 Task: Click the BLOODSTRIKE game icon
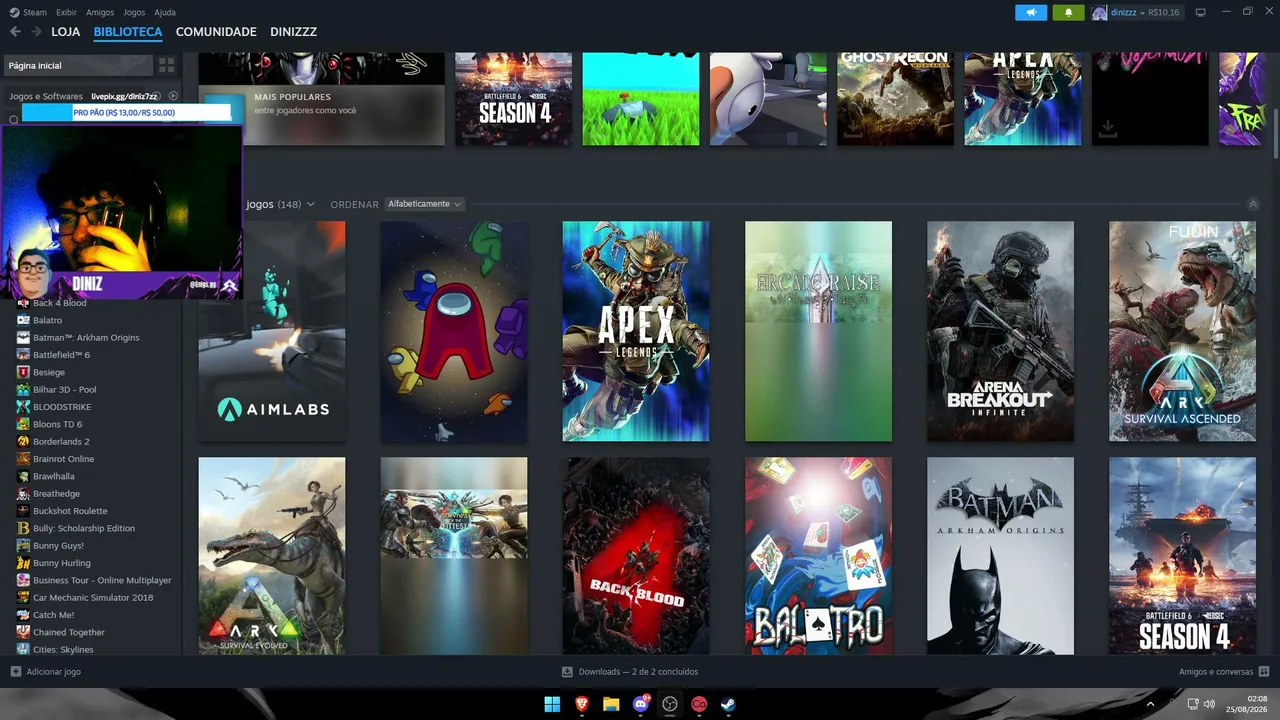click(23, 407)
